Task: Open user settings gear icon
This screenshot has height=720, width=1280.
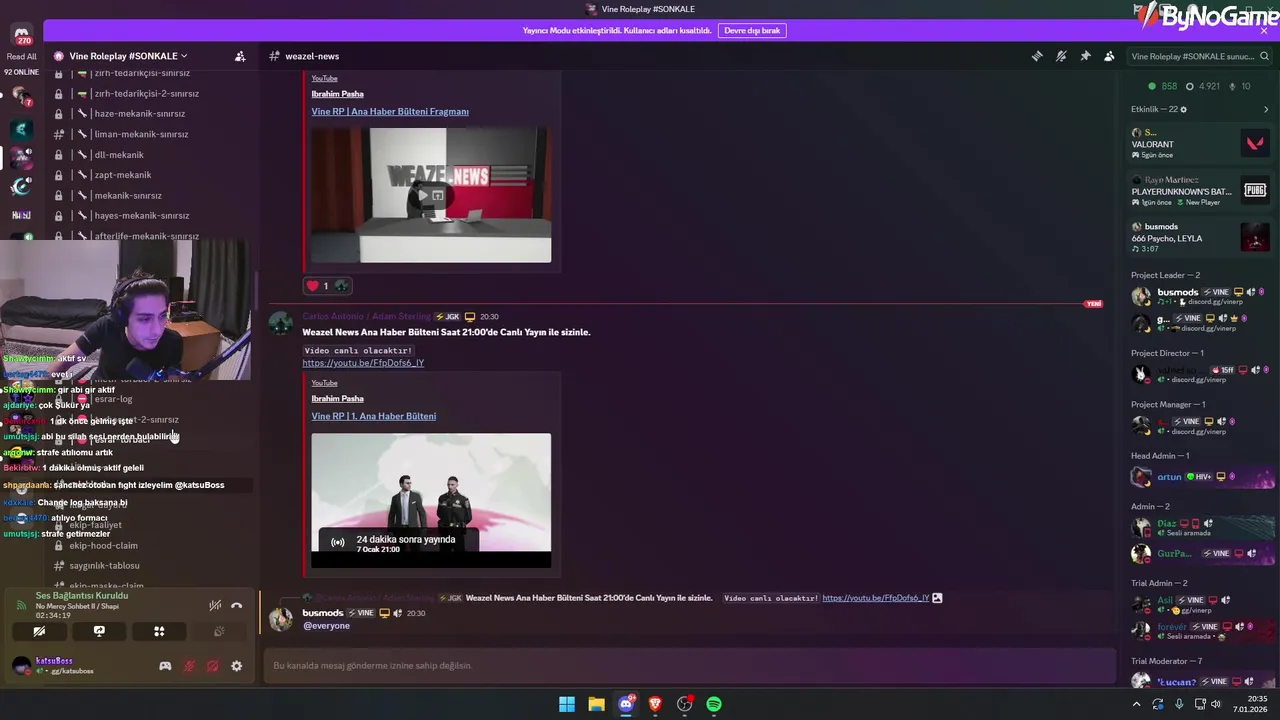Action: click(236, 666)
